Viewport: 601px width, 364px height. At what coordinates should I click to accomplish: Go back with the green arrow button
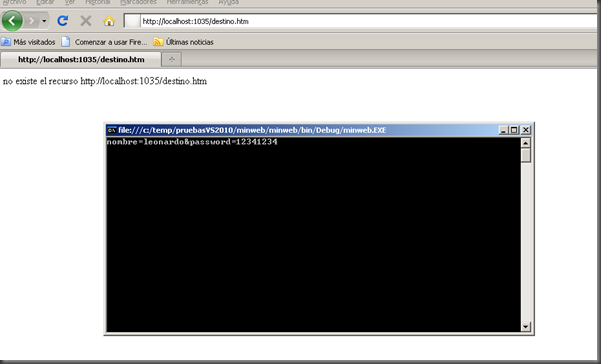(12, 21)
